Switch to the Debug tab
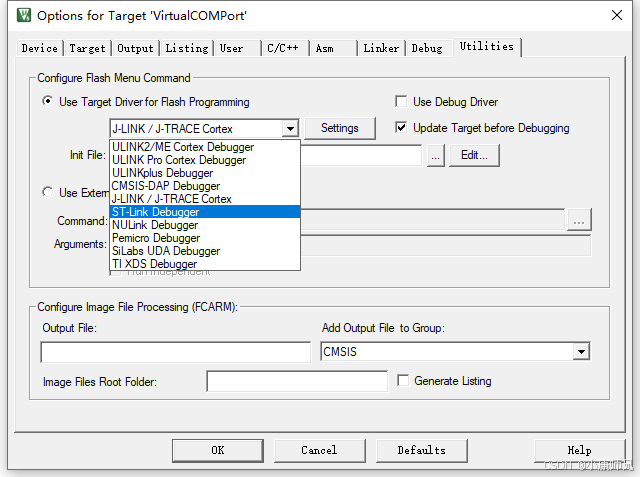The height and width of the screenshot is (477, 640). point(427,48)
